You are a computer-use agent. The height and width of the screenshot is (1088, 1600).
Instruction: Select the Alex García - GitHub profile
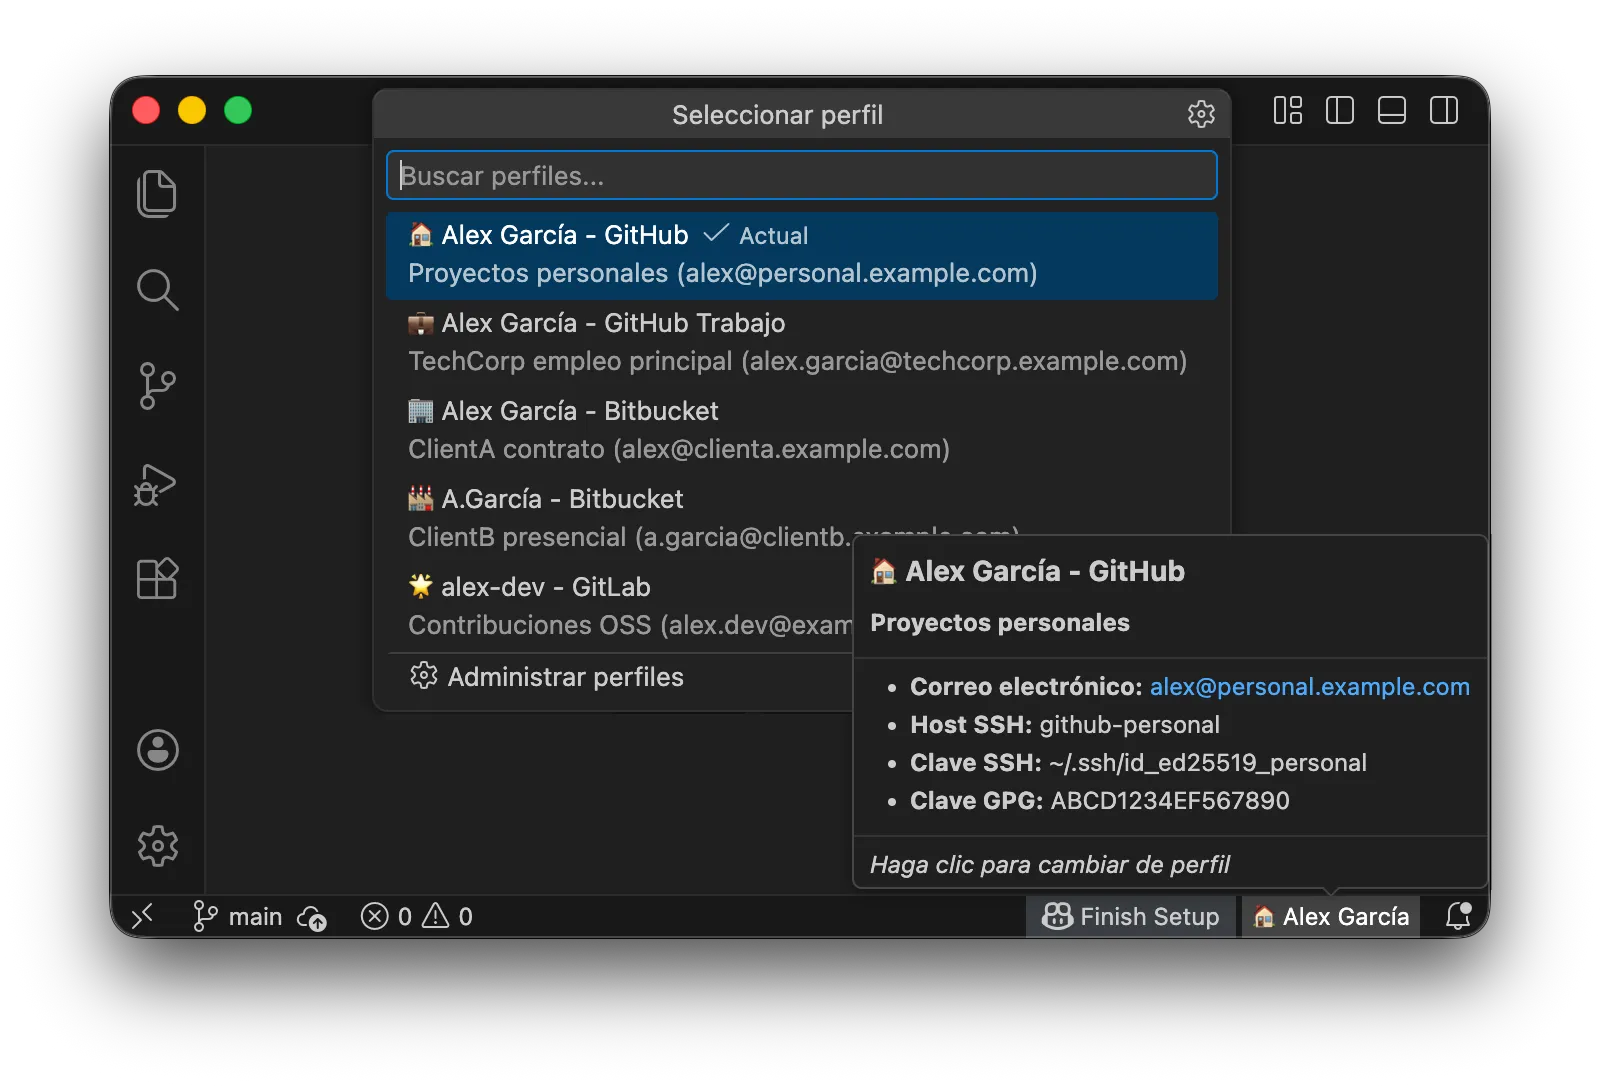pos(802,255)
